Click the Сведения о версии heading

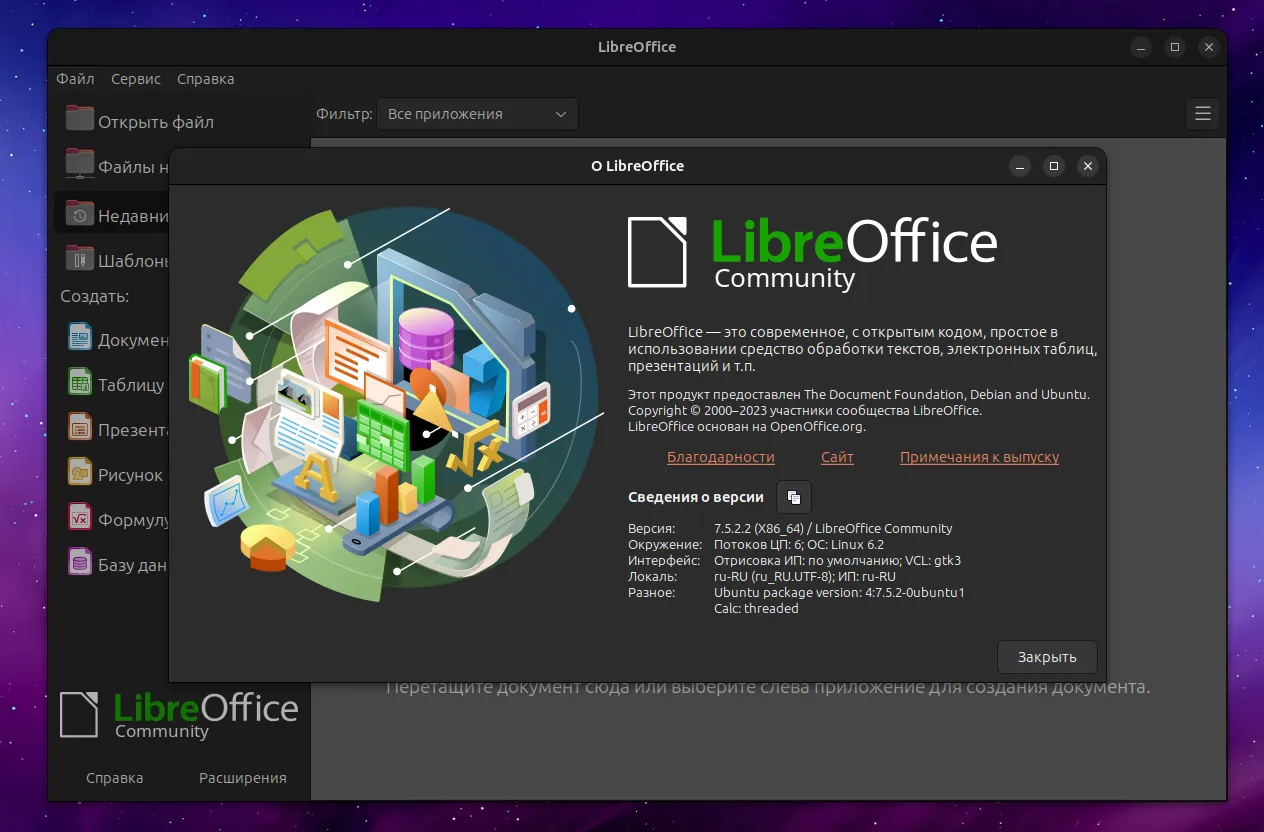(x=696, y=497)
